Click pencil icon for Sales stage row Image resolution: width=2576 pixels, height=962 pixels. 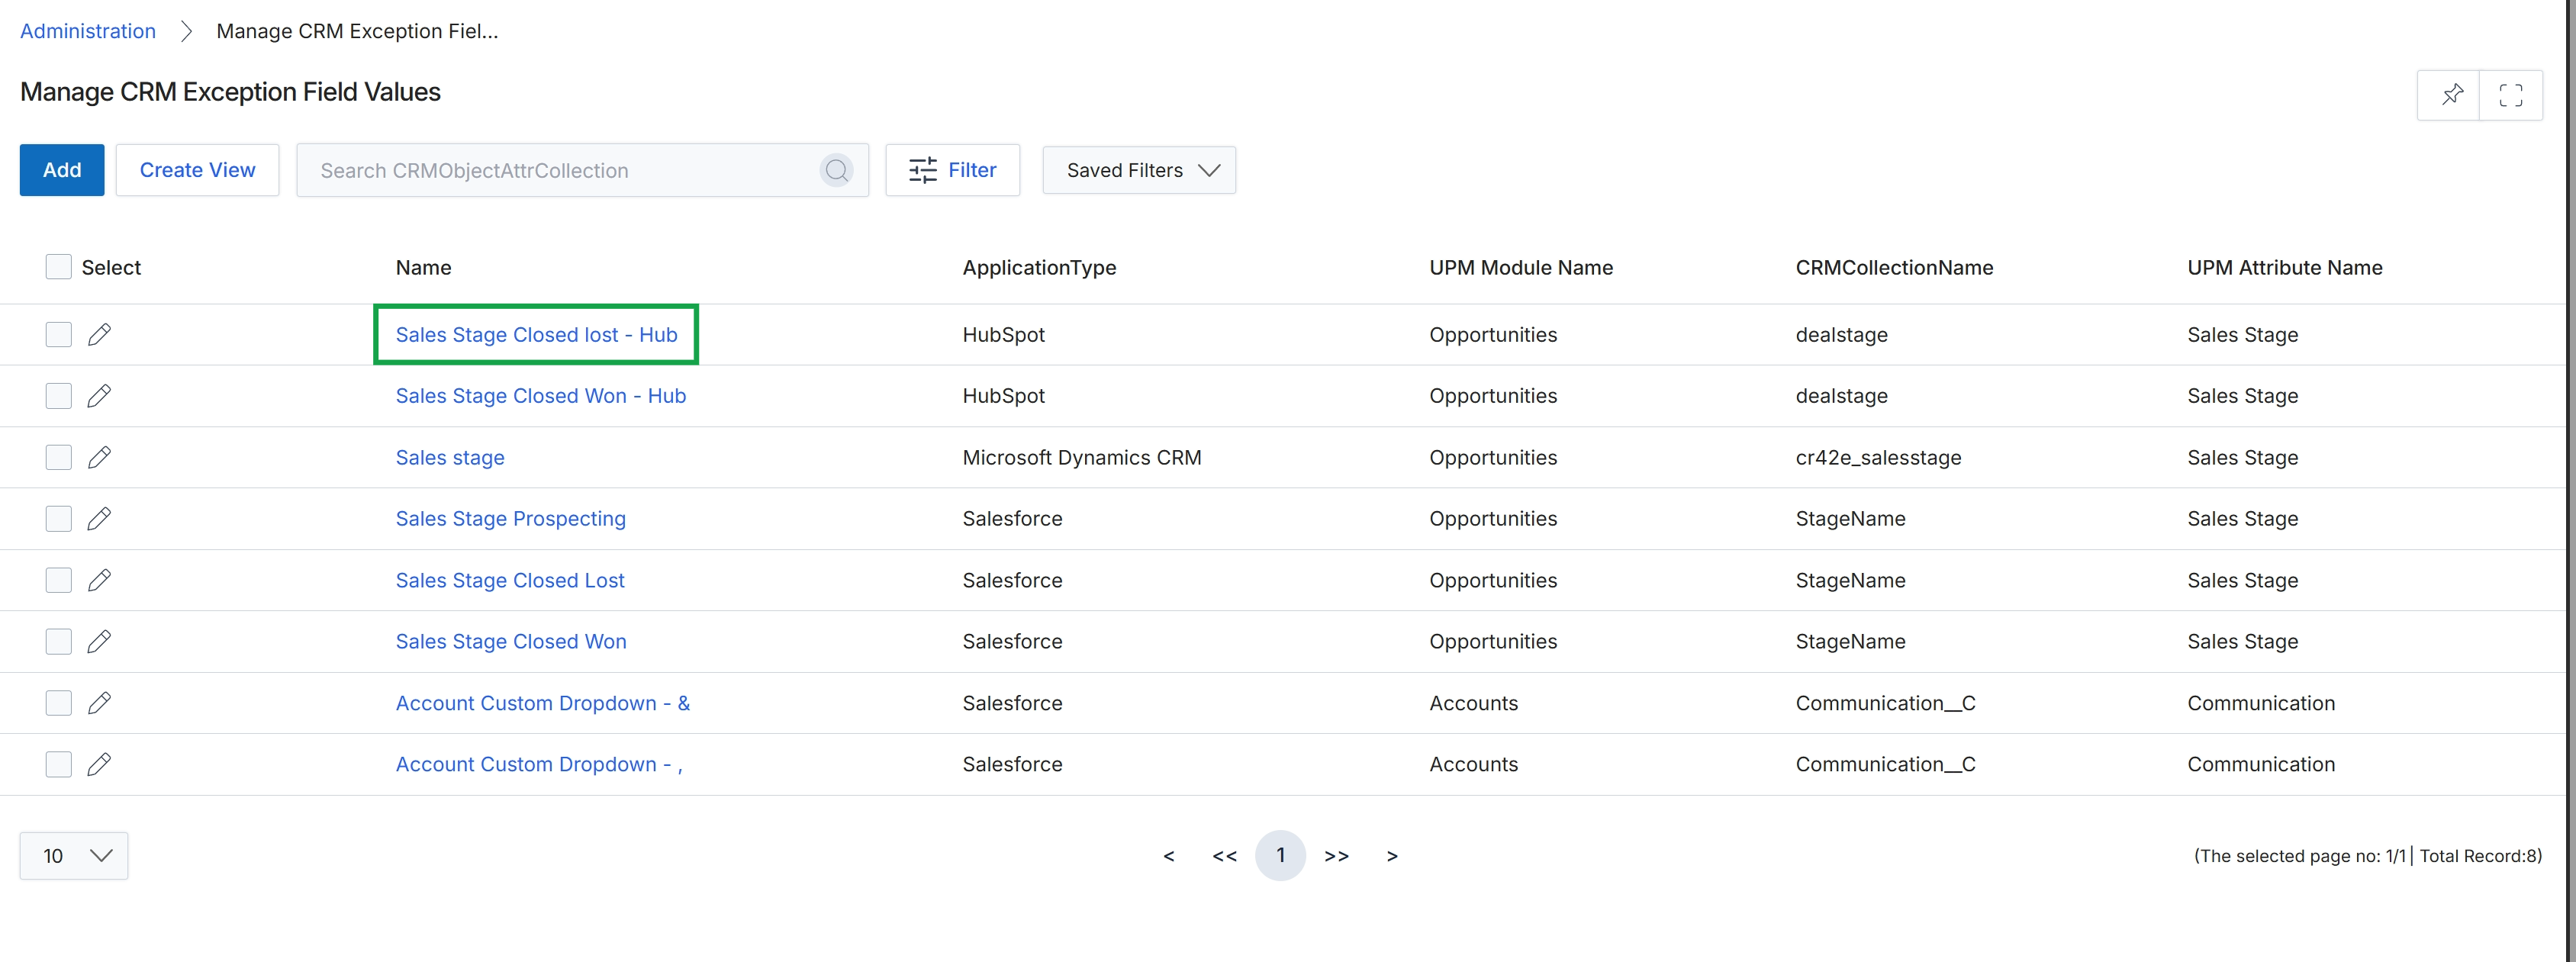(99, 457)
